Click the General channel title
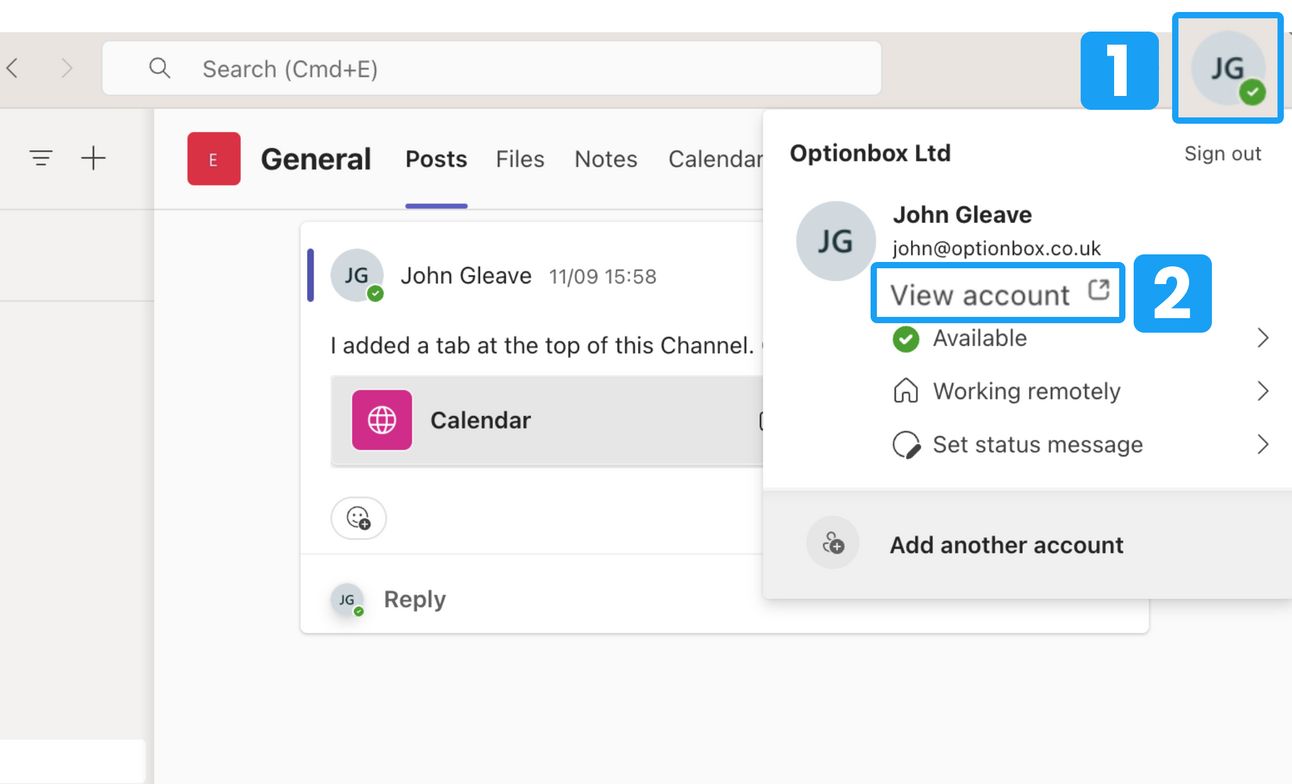Screen dimensions: 1292x784 [x=316, y=159]
